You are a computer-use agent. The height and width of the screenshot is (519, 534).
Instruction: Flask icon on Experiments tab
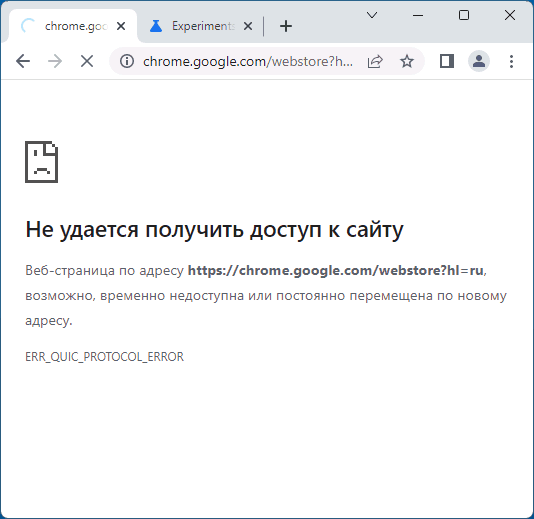coord(156,26)
